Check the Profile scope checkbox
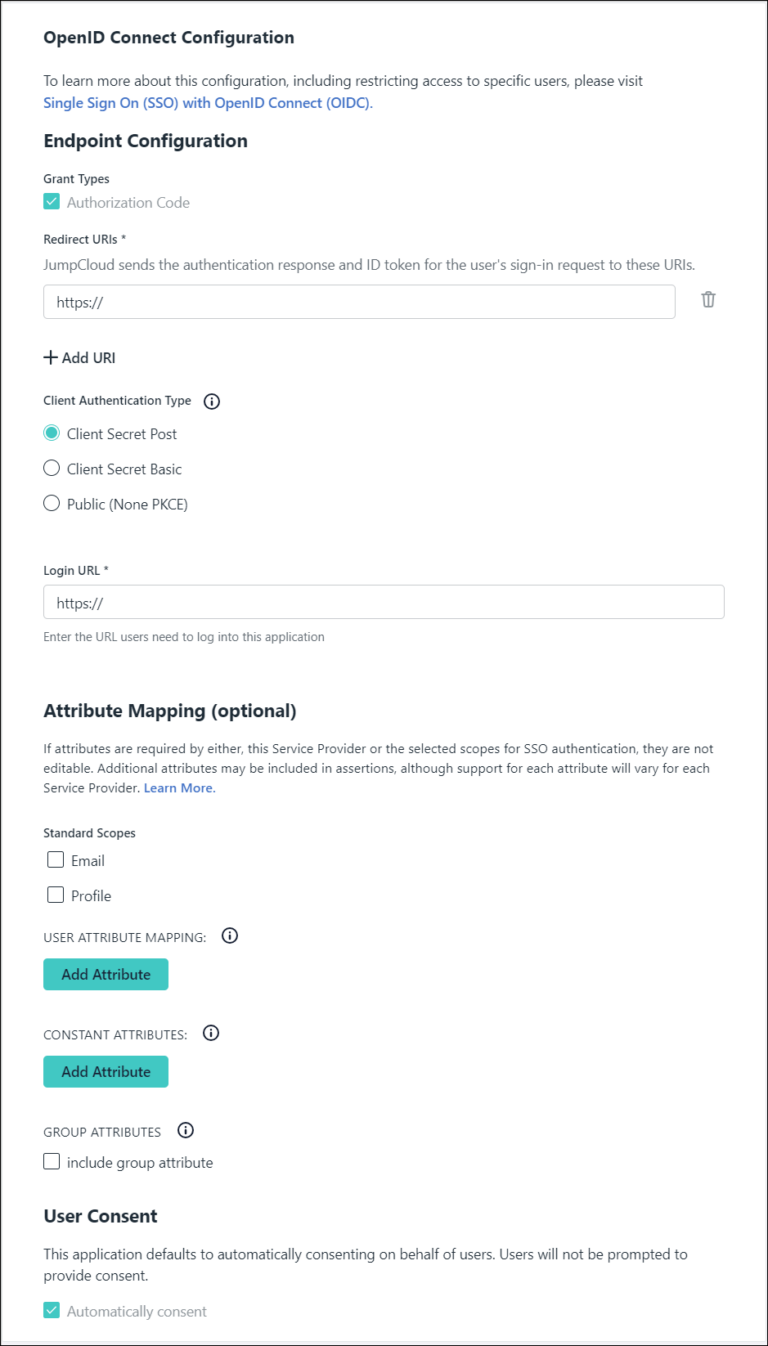Screen dimensions: 768x1346 55,894
